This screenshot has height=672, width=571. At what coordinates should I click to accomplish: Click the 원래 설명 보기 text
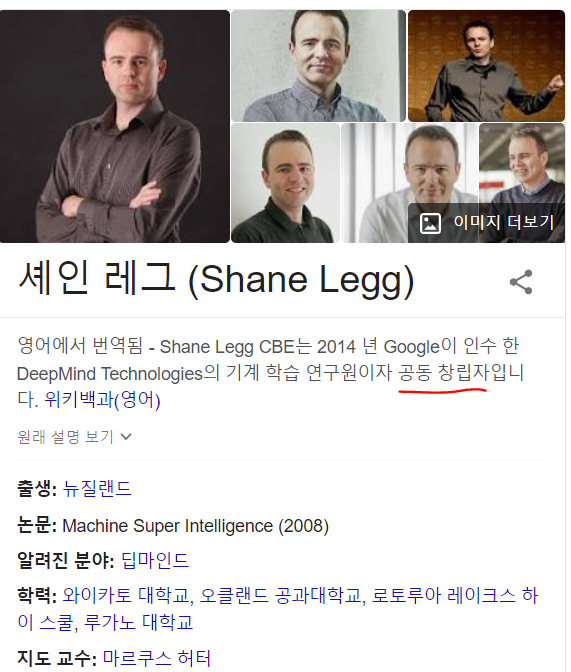65,437
